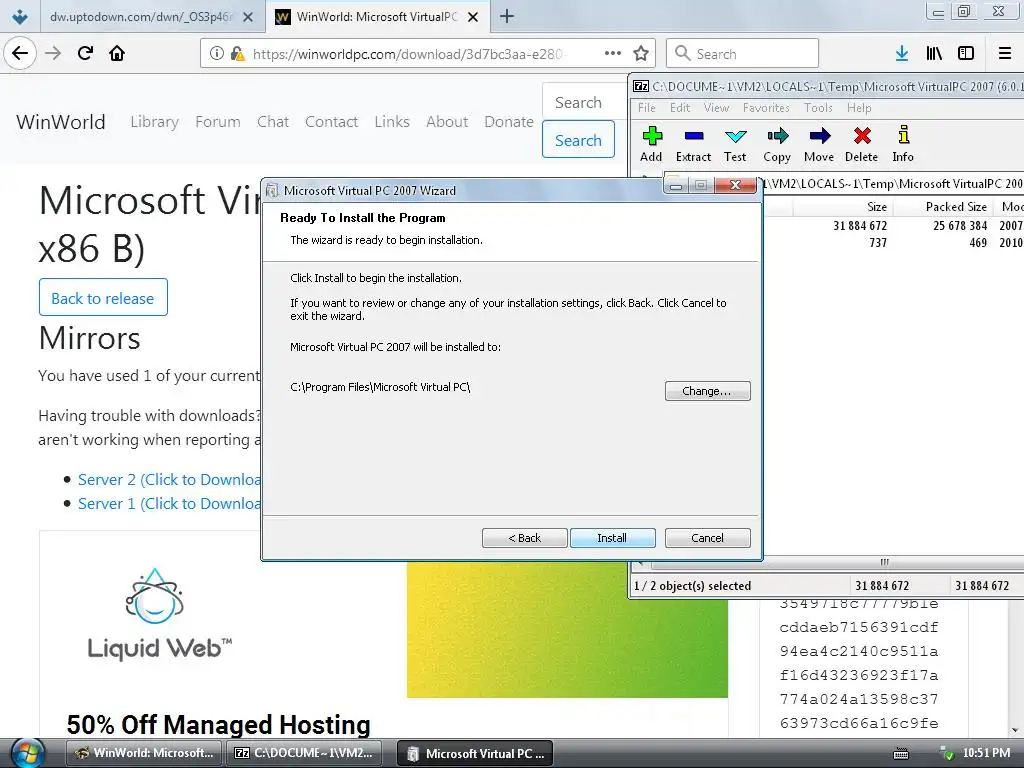Click the Liquid Web ad logo
The height and width of the screenshot is (768, 1024).
159,615
